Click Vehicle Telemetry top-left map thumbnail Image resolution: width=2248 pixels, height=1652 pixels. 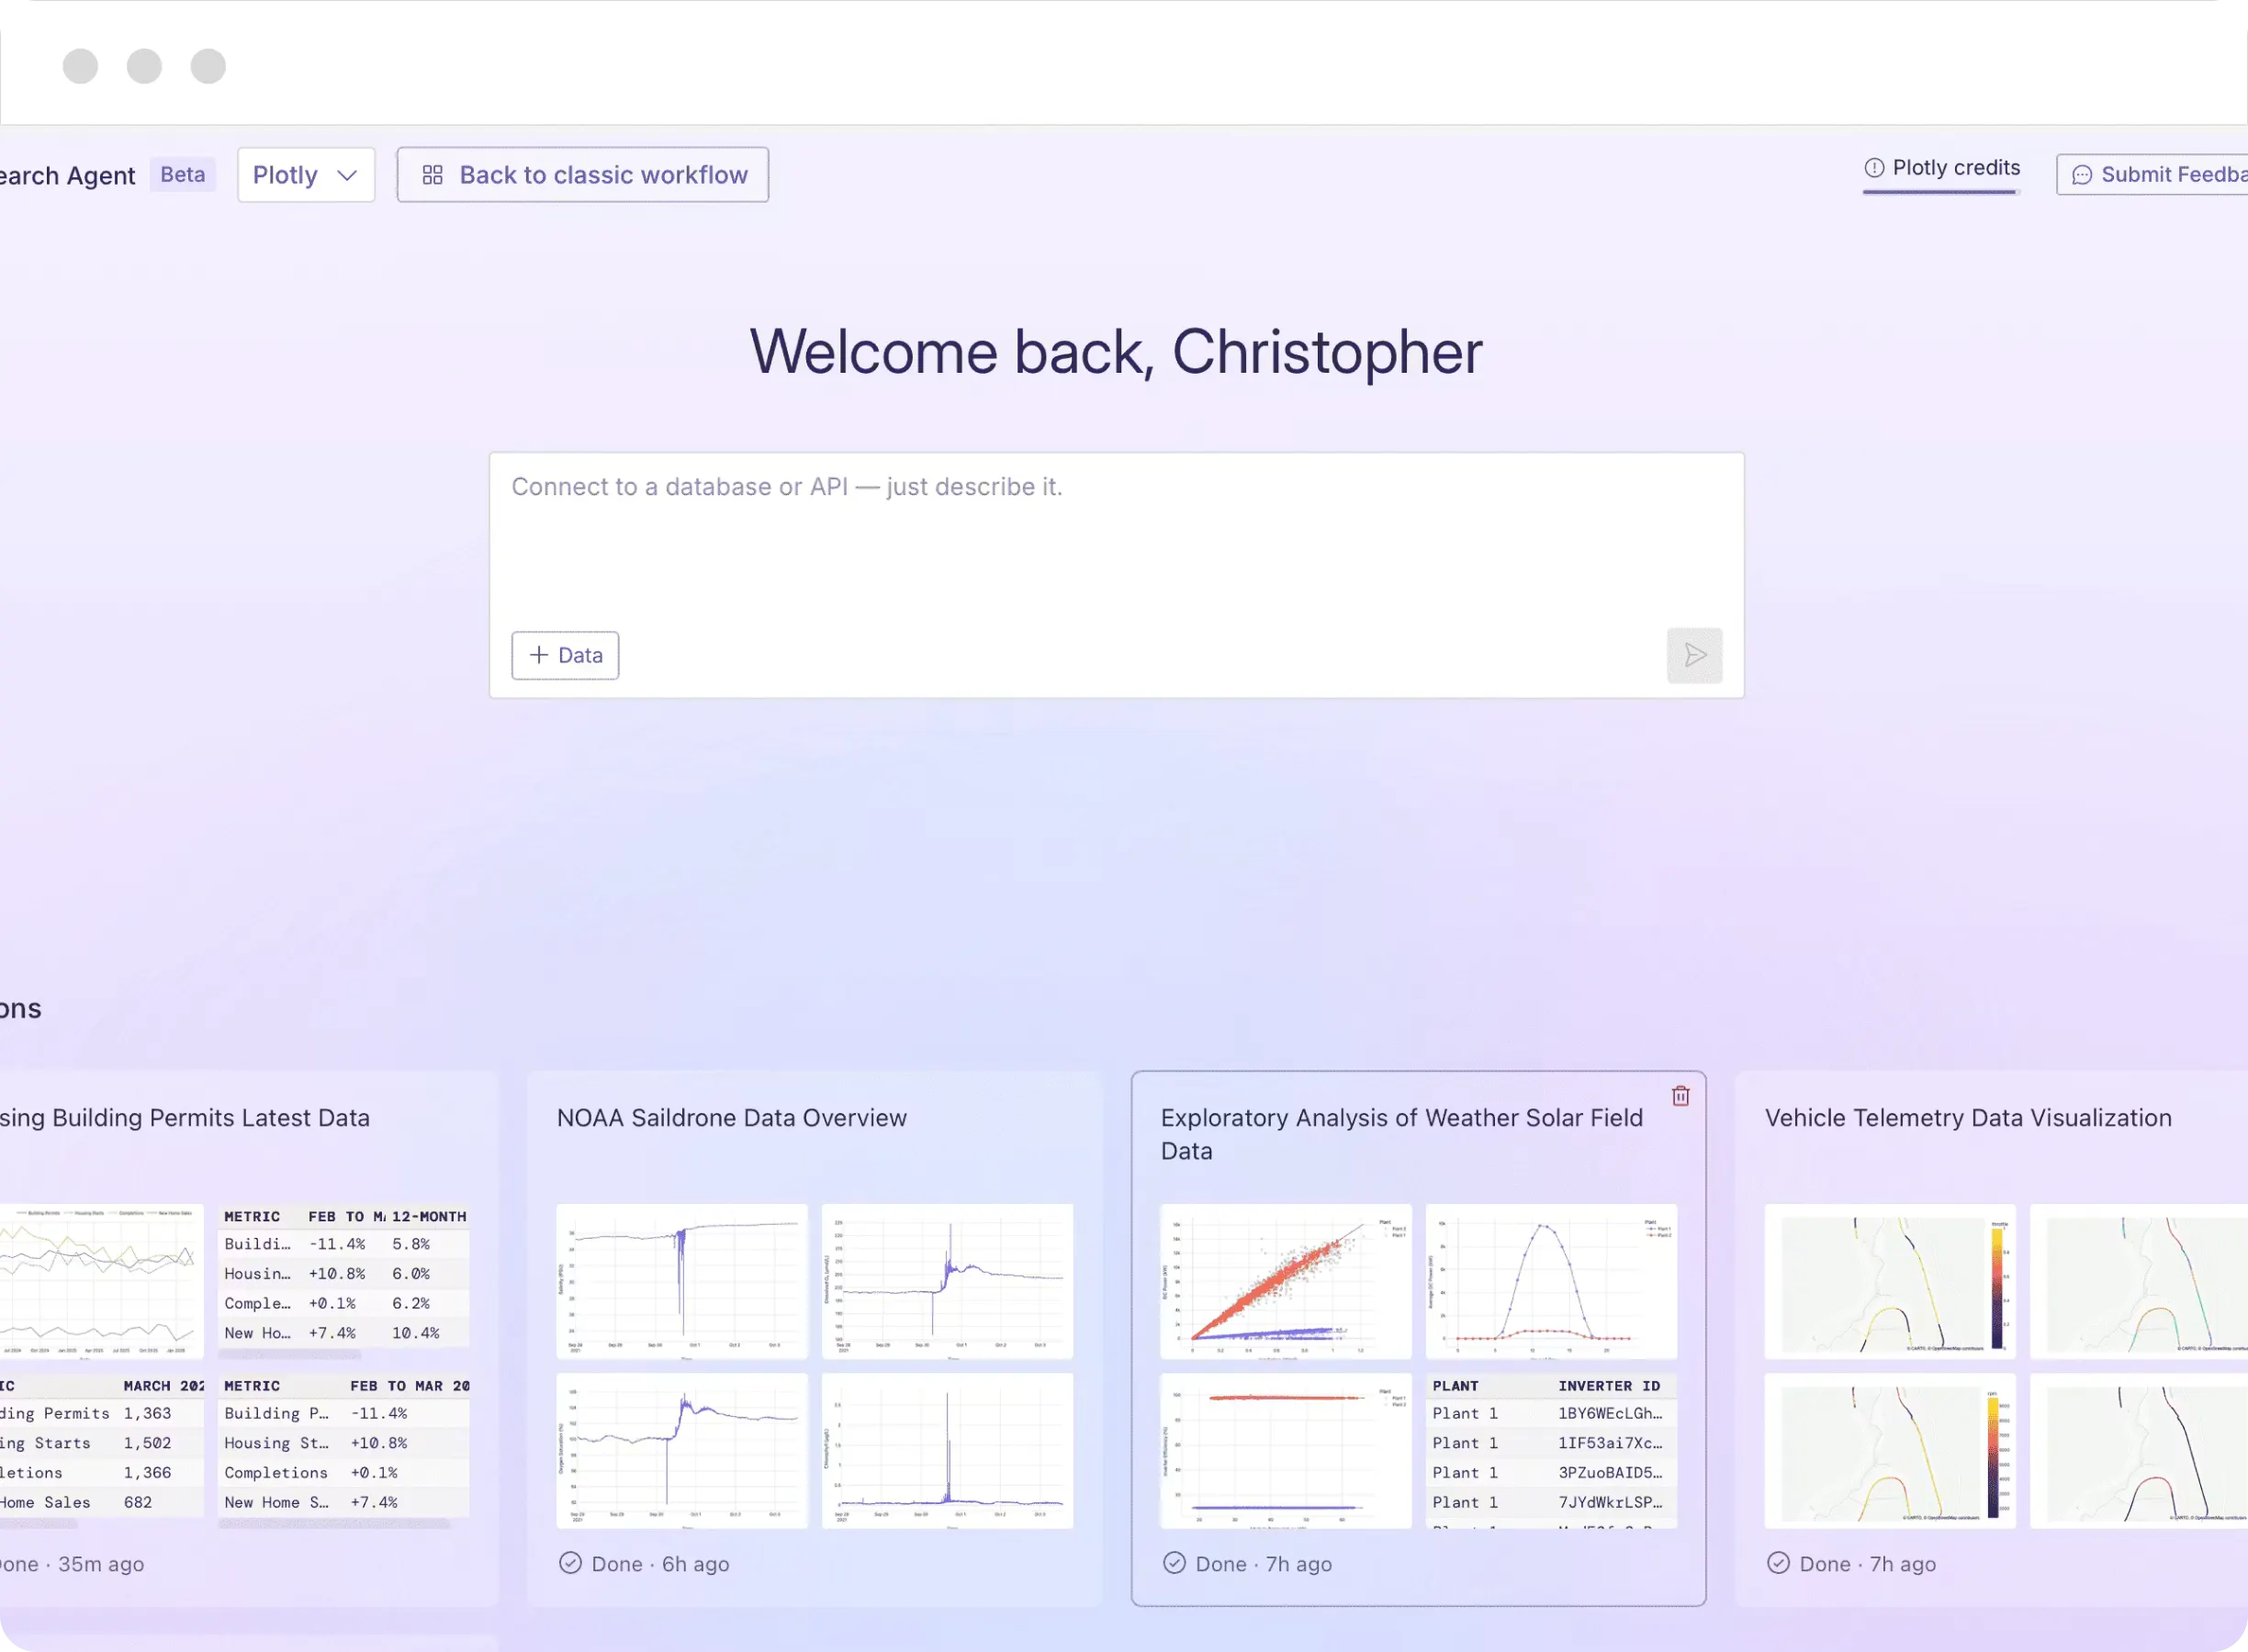pyautogui.click(x=1890, y=1281)
